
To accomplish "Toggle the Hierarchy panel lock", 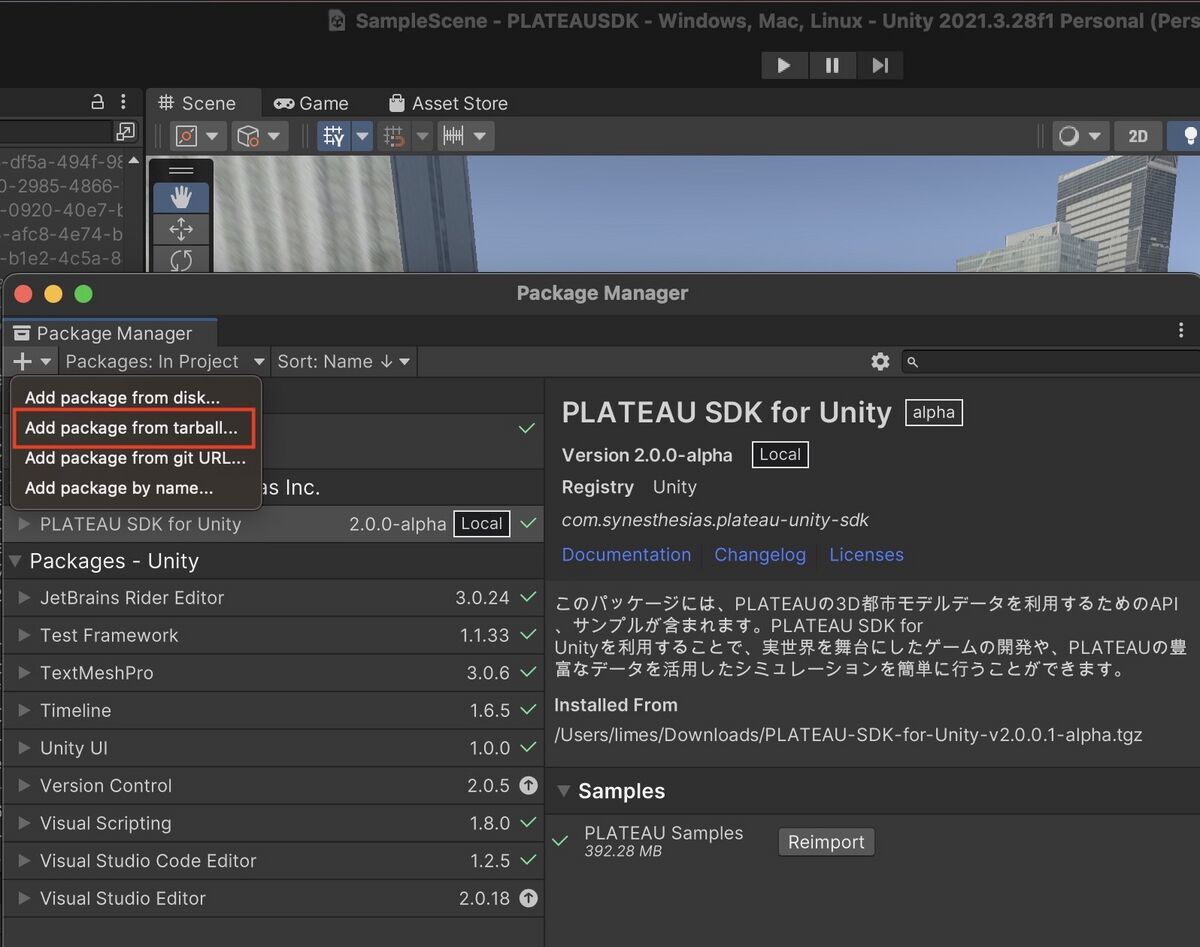I will [x=97, y=102].
